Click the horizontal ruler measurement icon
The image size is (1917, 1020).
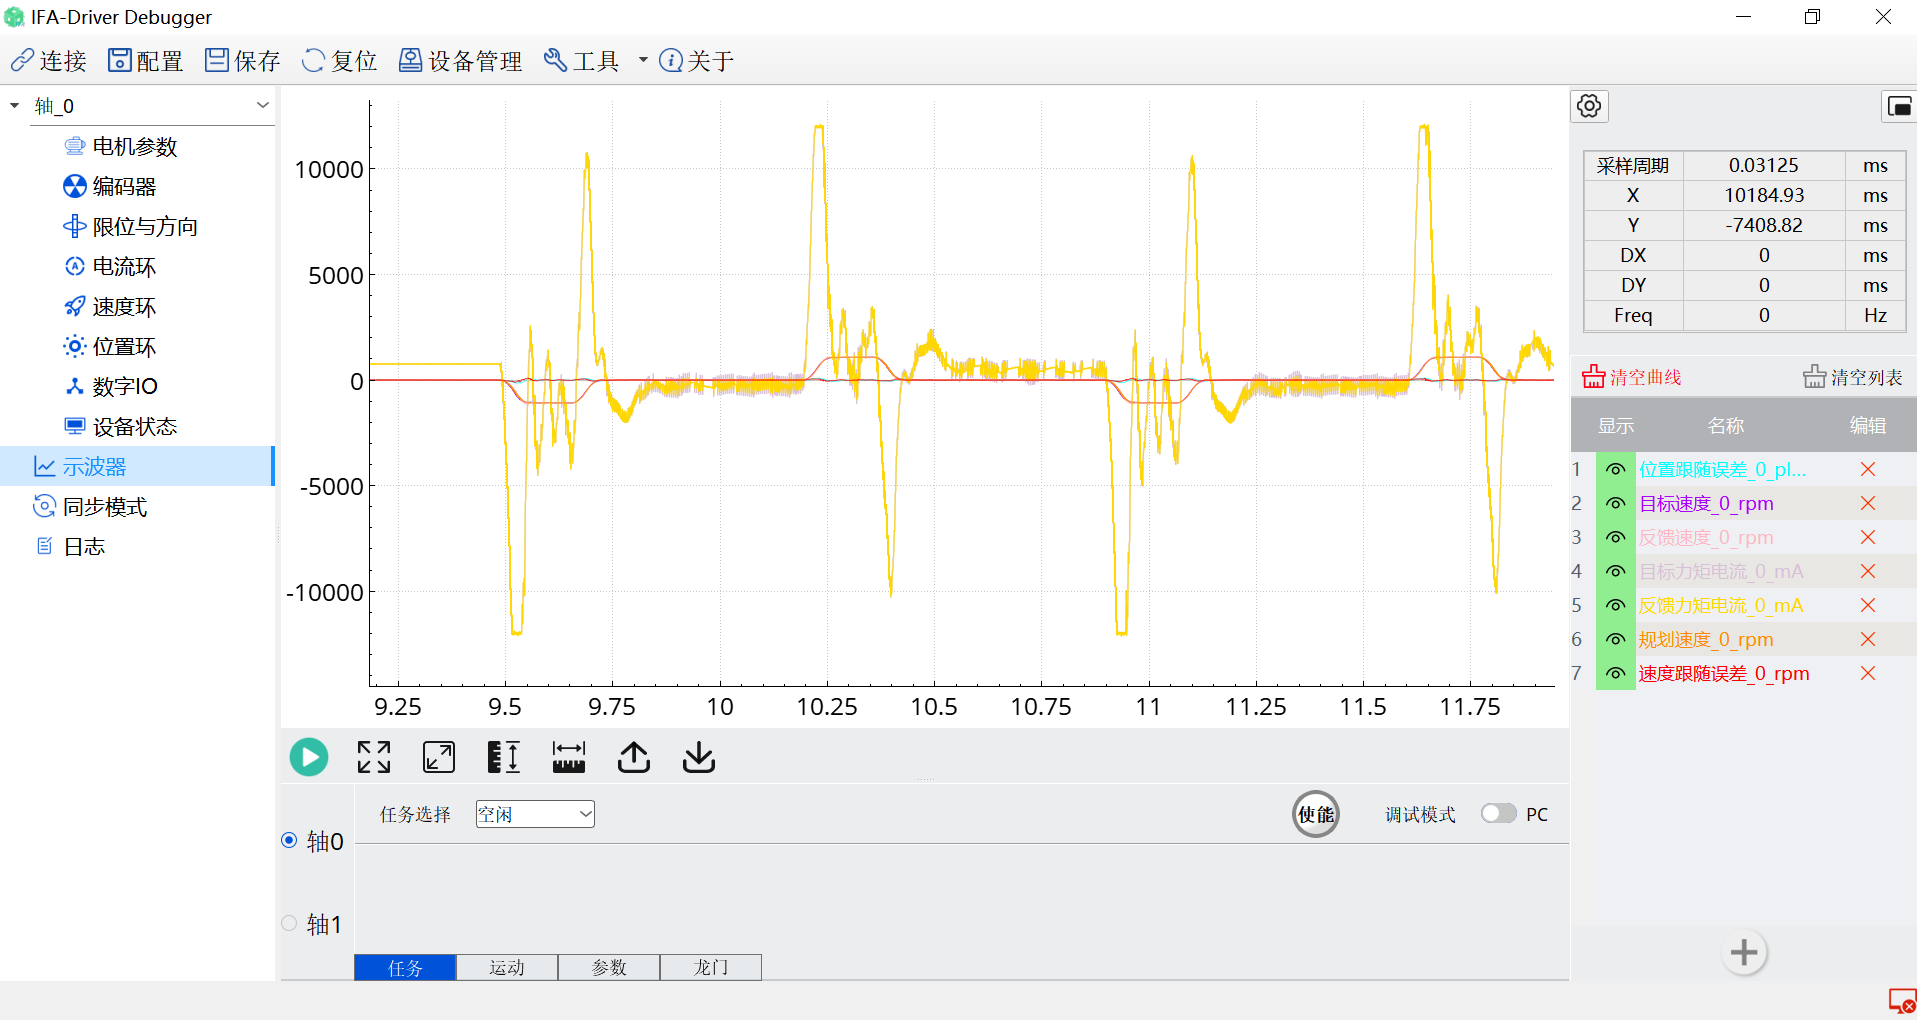coord(568,757)
